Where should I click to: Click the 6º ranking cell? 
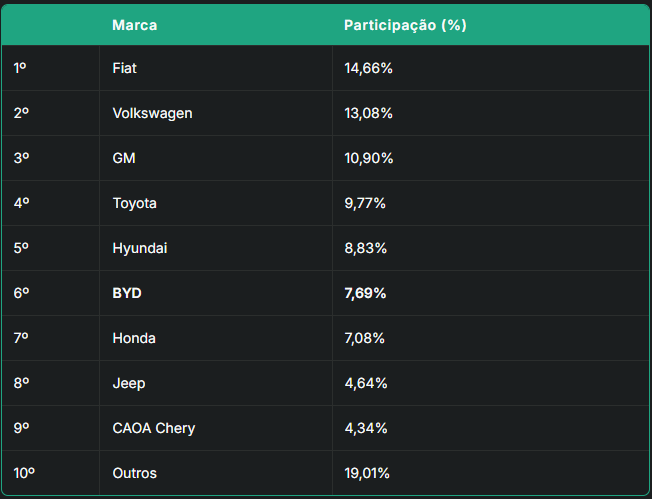point(21,293)
